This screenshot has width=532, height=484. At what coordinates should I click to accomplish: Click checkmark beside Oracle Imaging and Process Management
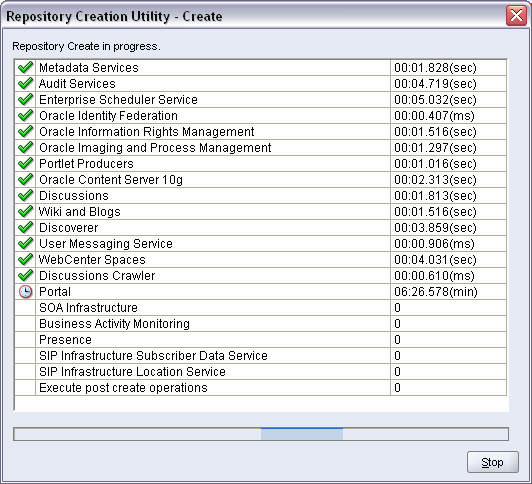click(25, 147)
